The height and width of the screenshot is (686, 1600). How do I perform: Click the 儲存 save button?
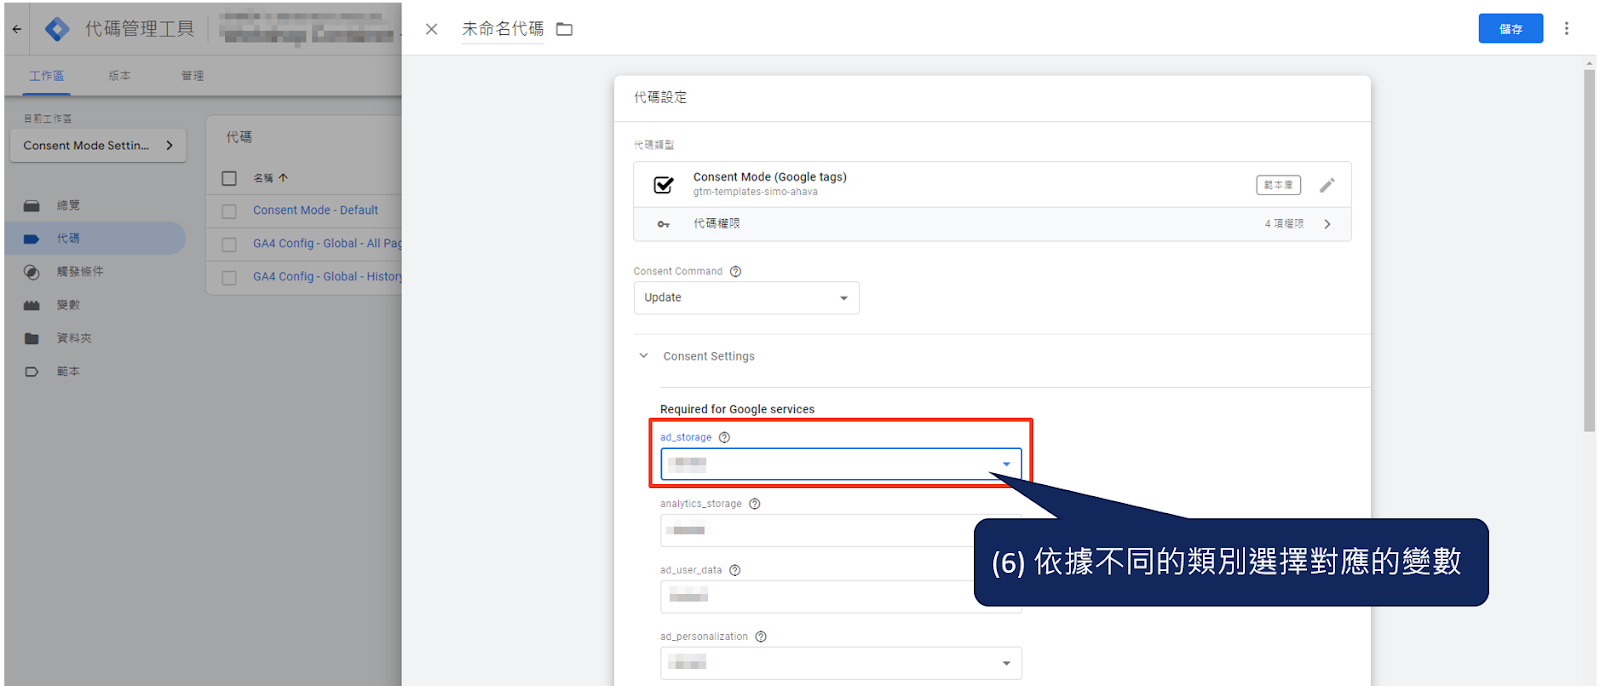click(x=1510, y=28)
